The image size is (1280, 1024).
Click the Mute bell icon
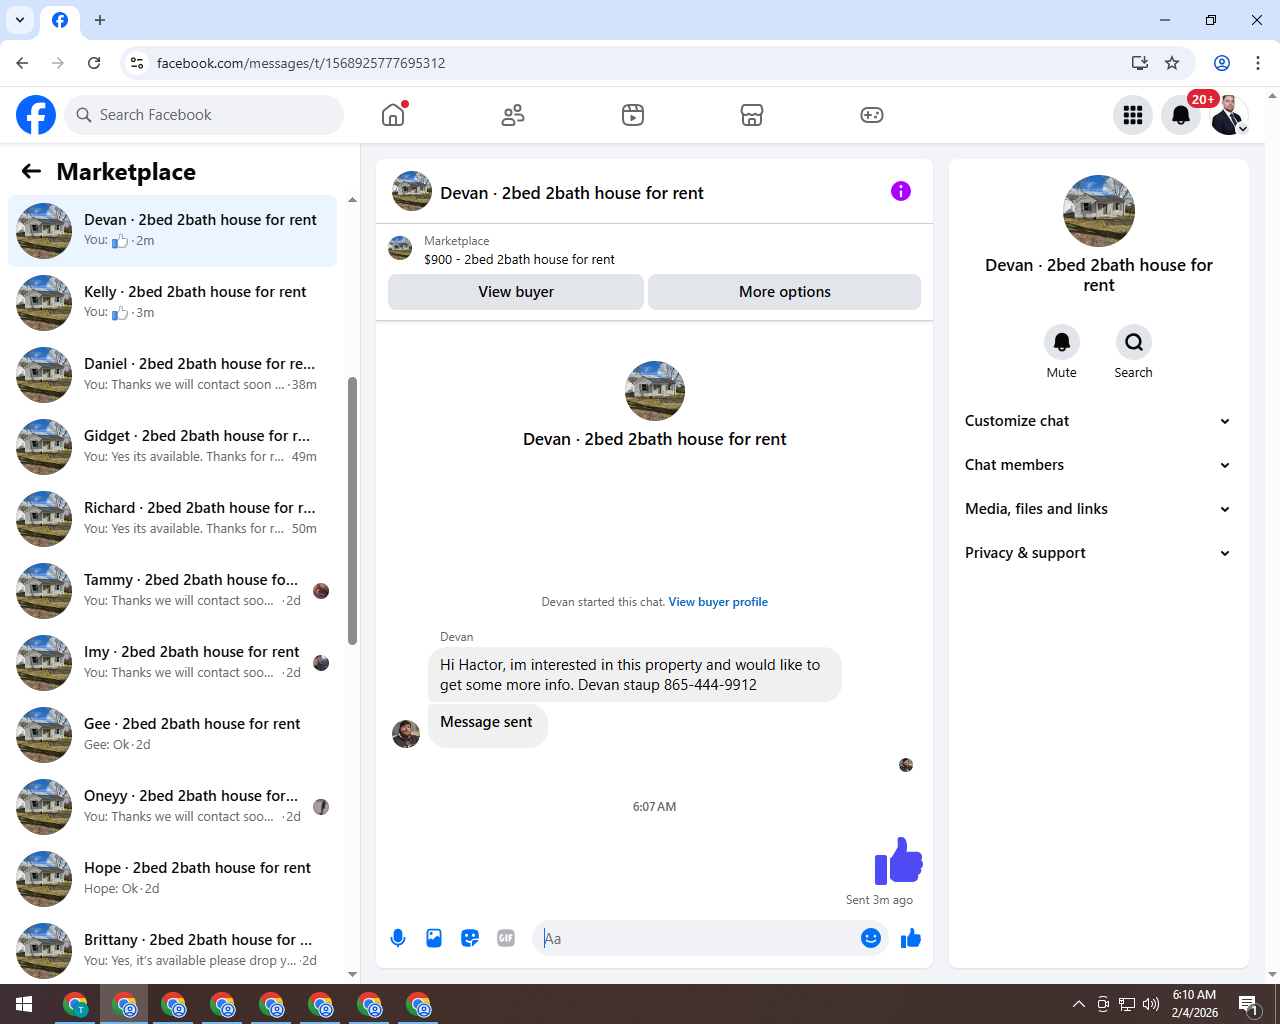tap(1062, 342)
